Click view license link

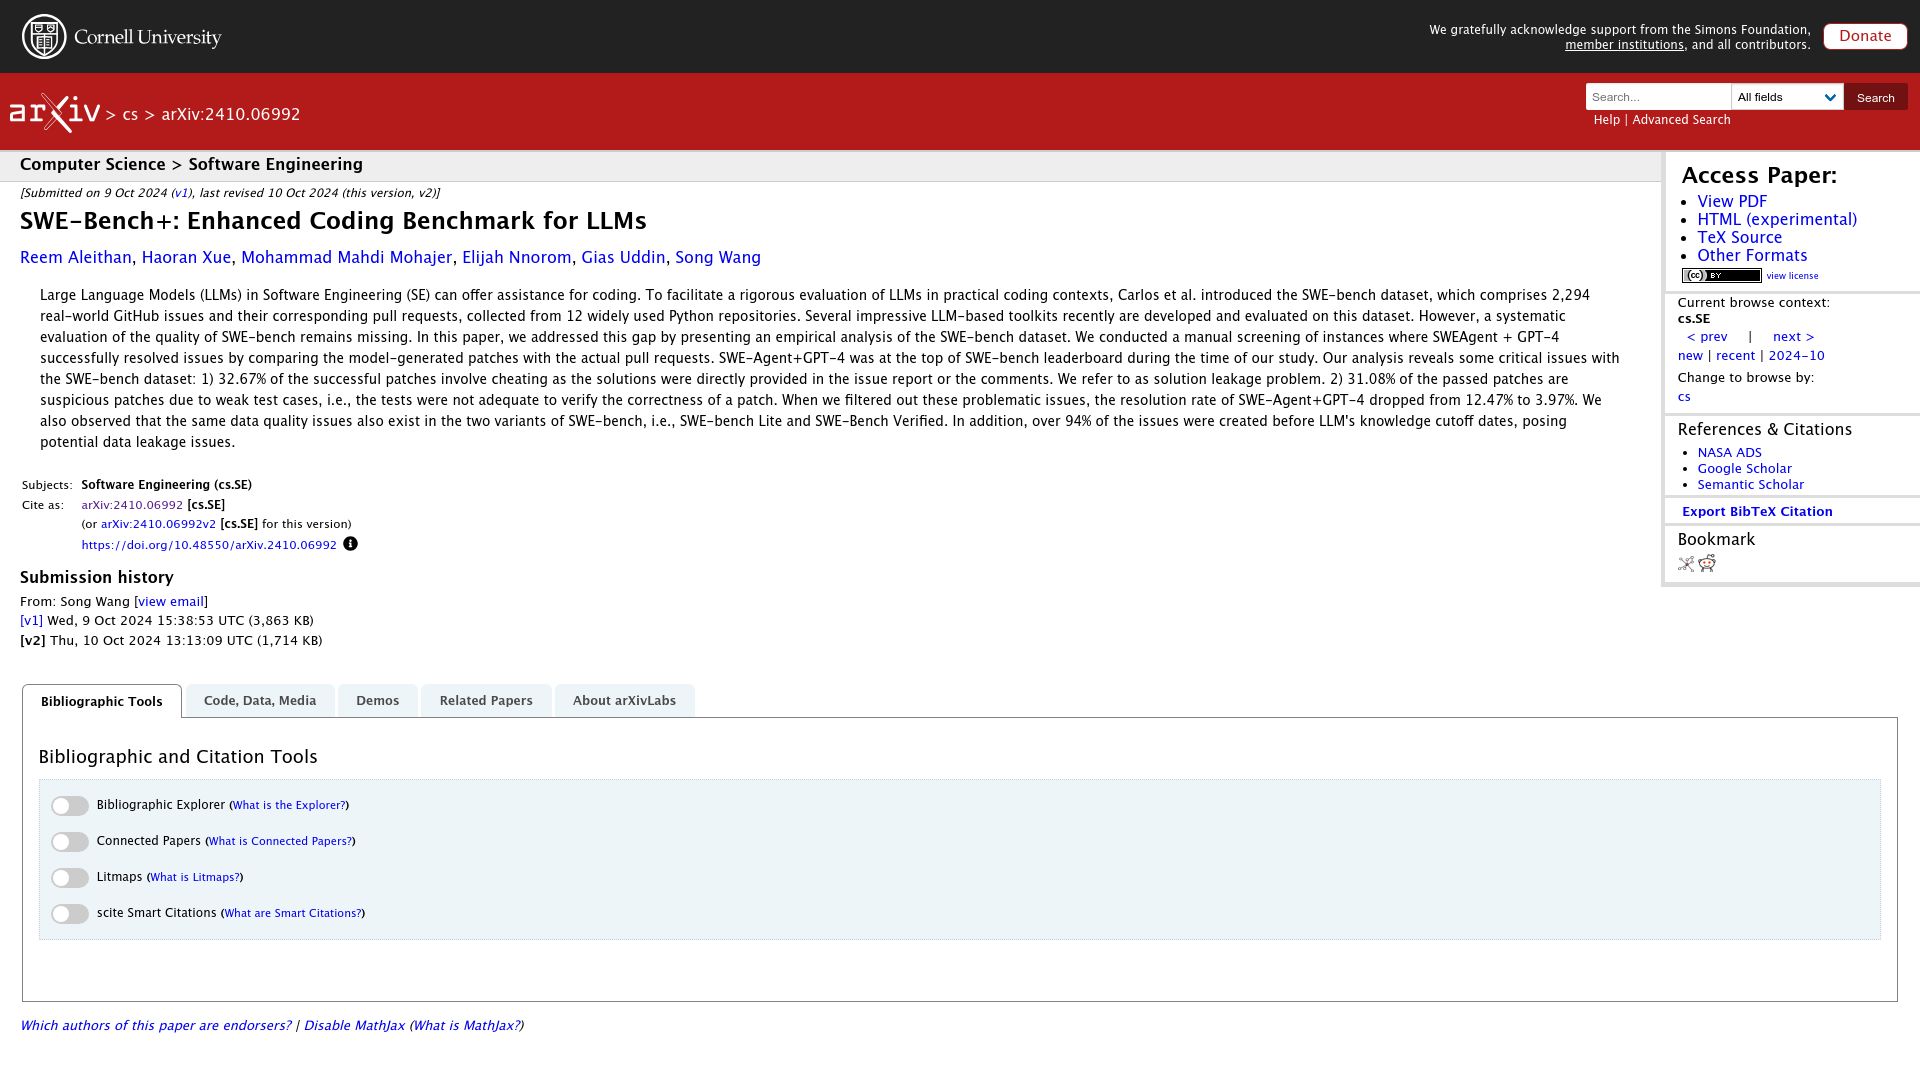(1792, 276)
